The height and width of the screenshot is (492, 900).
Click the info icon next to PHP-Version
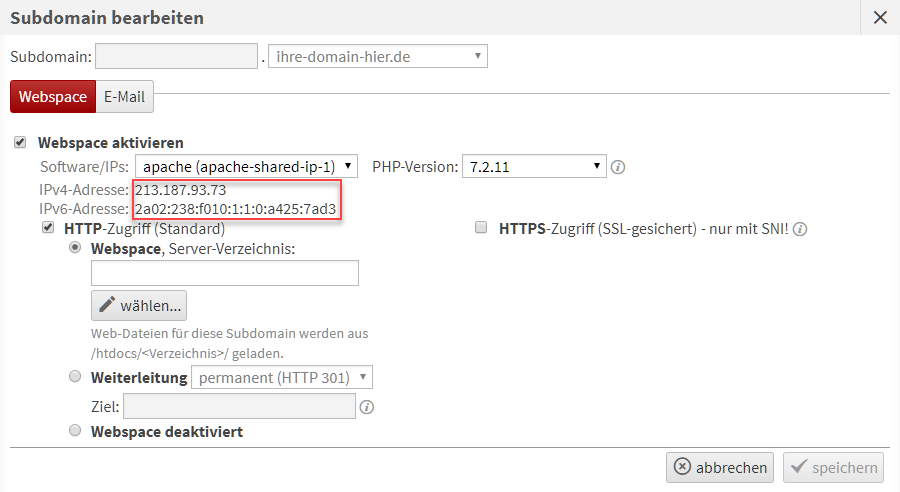[x=618, y=167]
